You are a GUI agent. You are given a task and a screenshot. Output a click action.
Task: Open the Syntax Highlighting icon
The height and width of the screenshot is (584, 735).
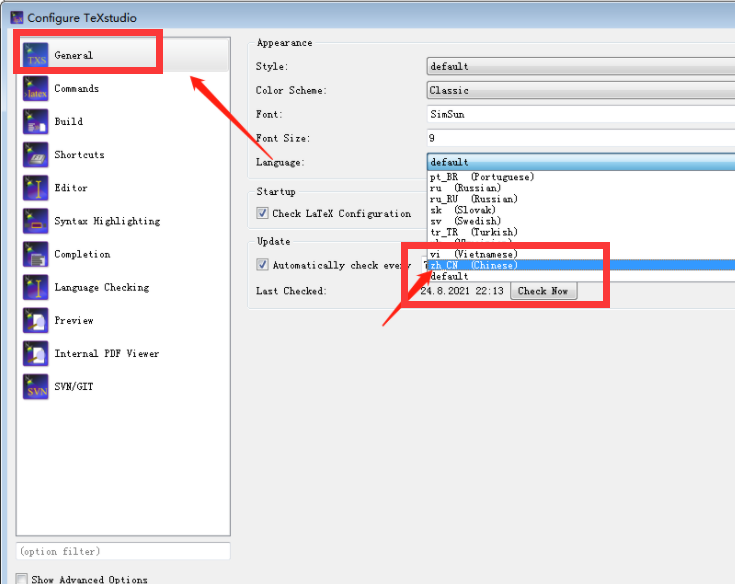(36, 221)
